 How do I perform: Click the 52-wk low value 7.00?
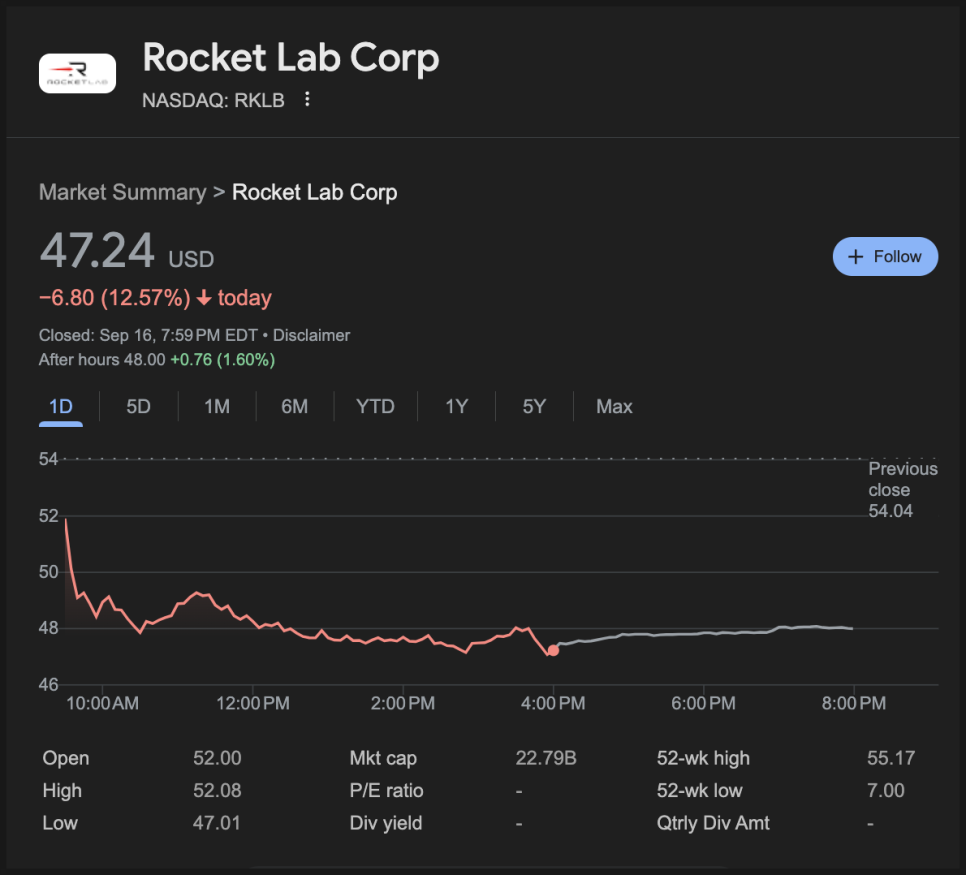(886, 791)
